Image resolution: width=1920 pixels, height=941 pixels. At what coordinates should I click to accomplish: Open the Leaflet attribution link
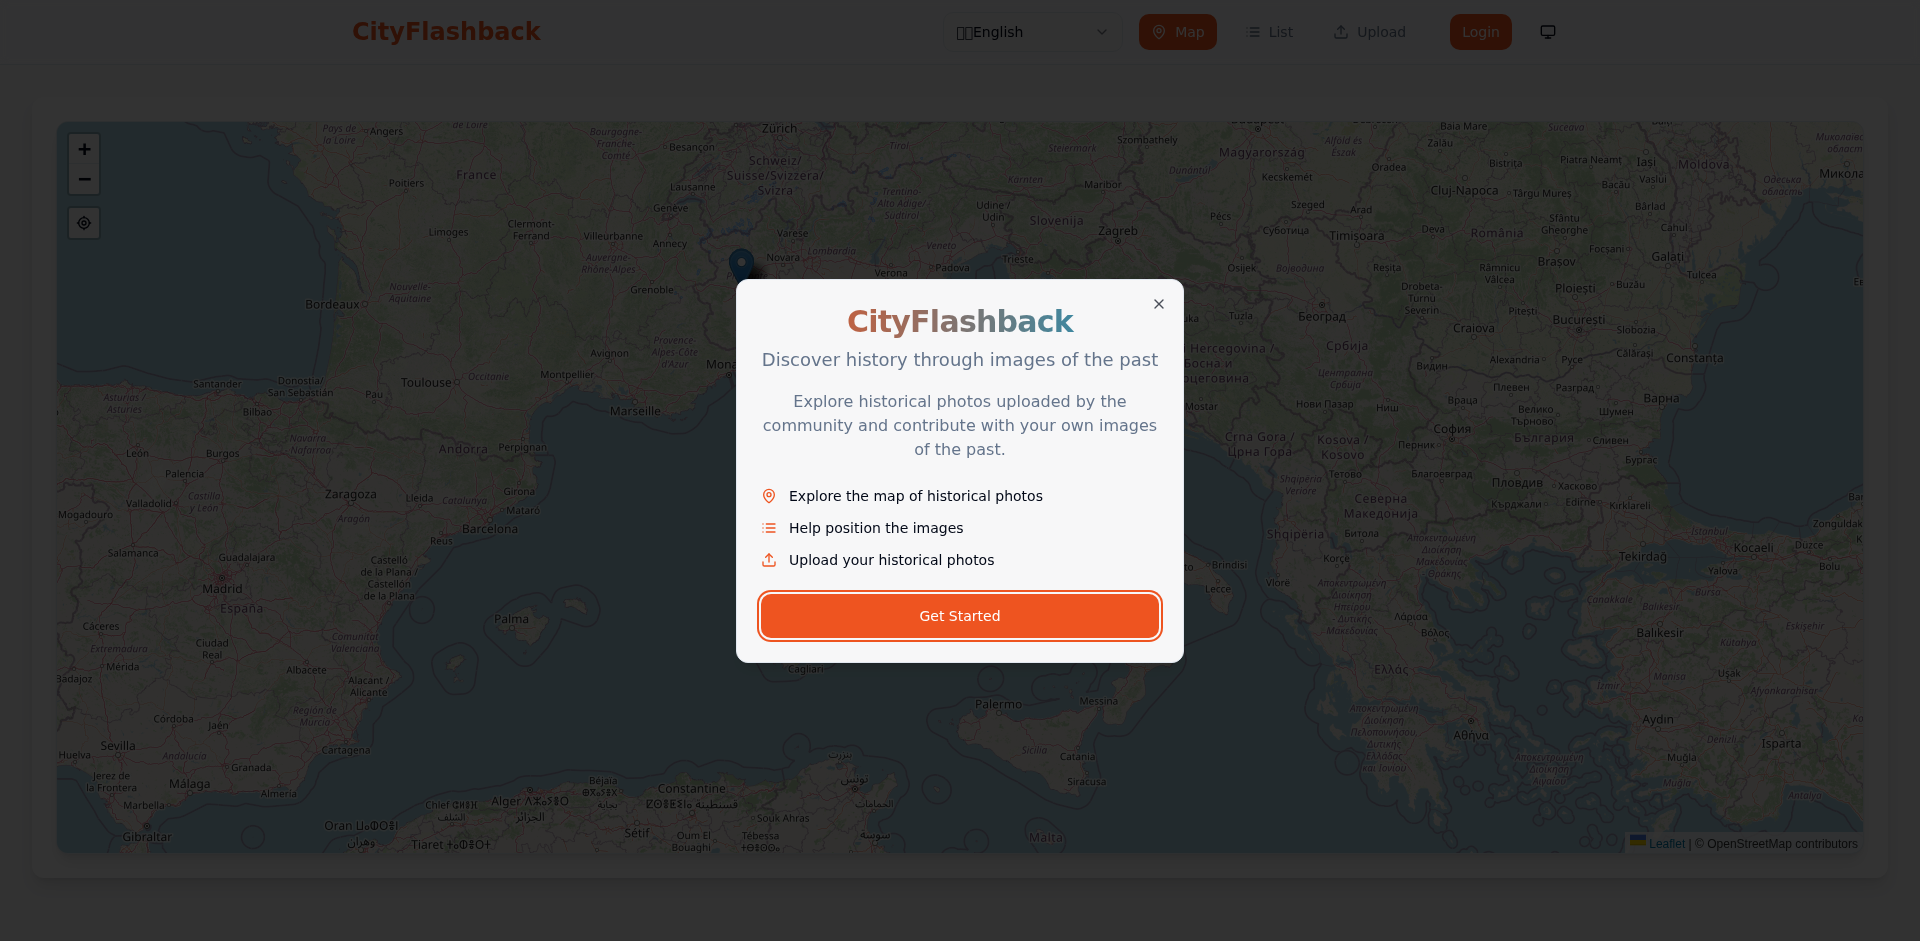click(x=1666, y=844)
